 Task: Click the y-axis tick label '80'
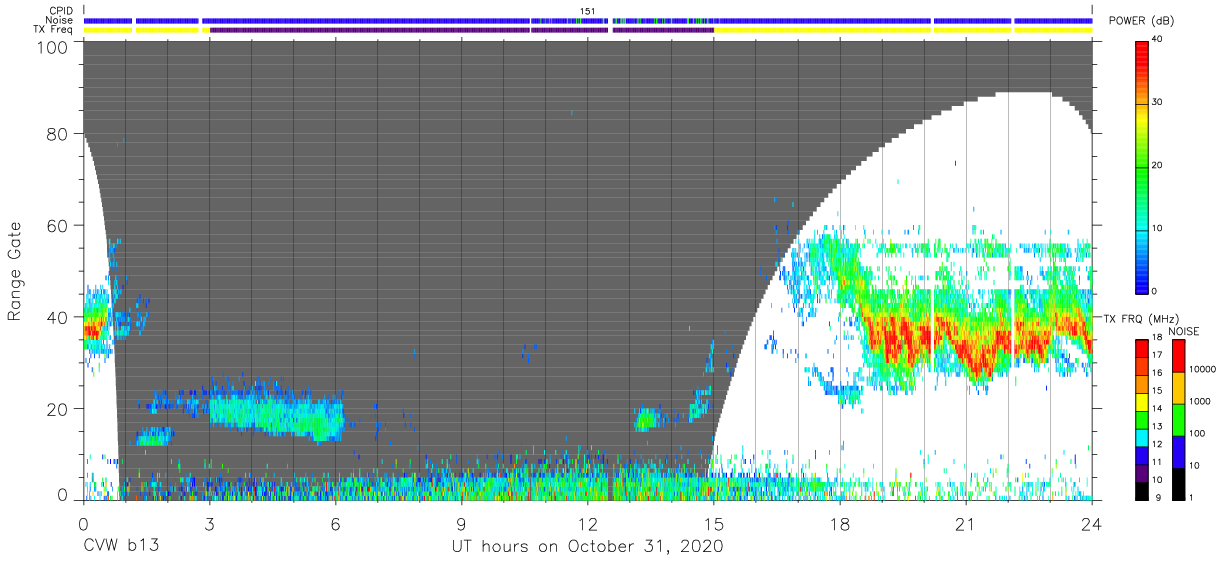click(58, 134)
